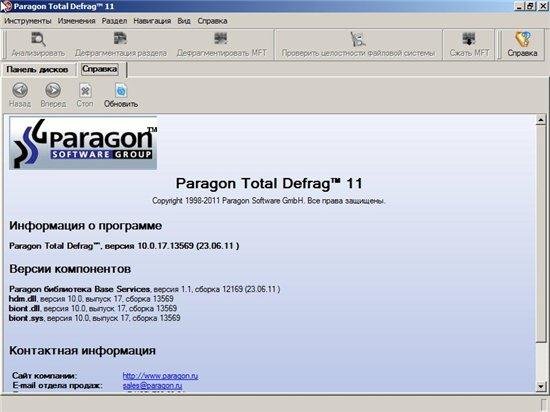This screenshot has height=412, width=550.
Task: Minimize the Paragon Total Defrag window
Action: pos(520,6)
